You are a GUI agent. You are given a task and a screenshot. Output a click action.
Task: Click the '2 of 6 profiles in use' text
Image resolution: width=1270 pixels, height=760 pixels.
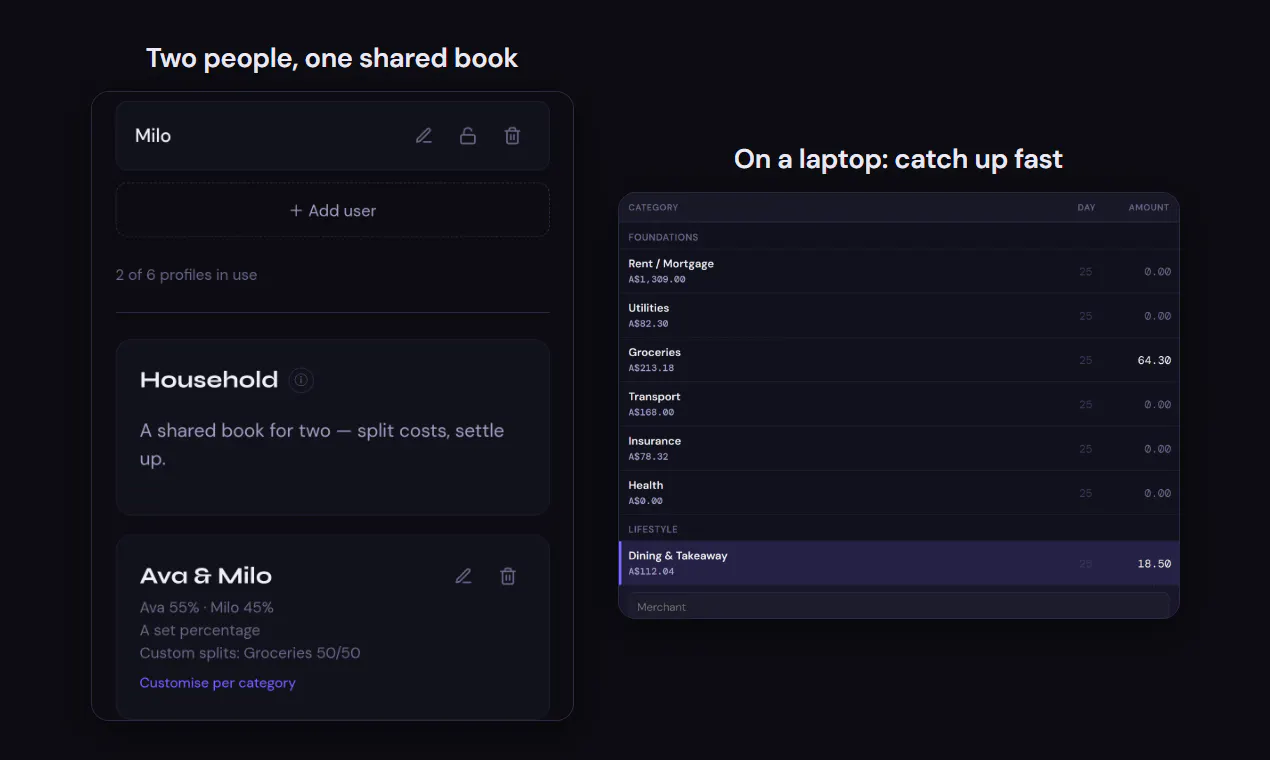coord(186,275)
